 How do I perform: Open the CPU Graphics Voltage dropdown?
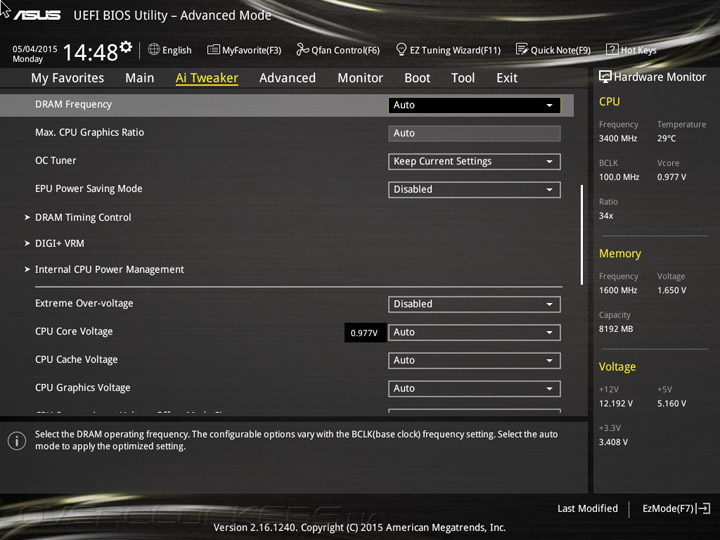[474, 388]
